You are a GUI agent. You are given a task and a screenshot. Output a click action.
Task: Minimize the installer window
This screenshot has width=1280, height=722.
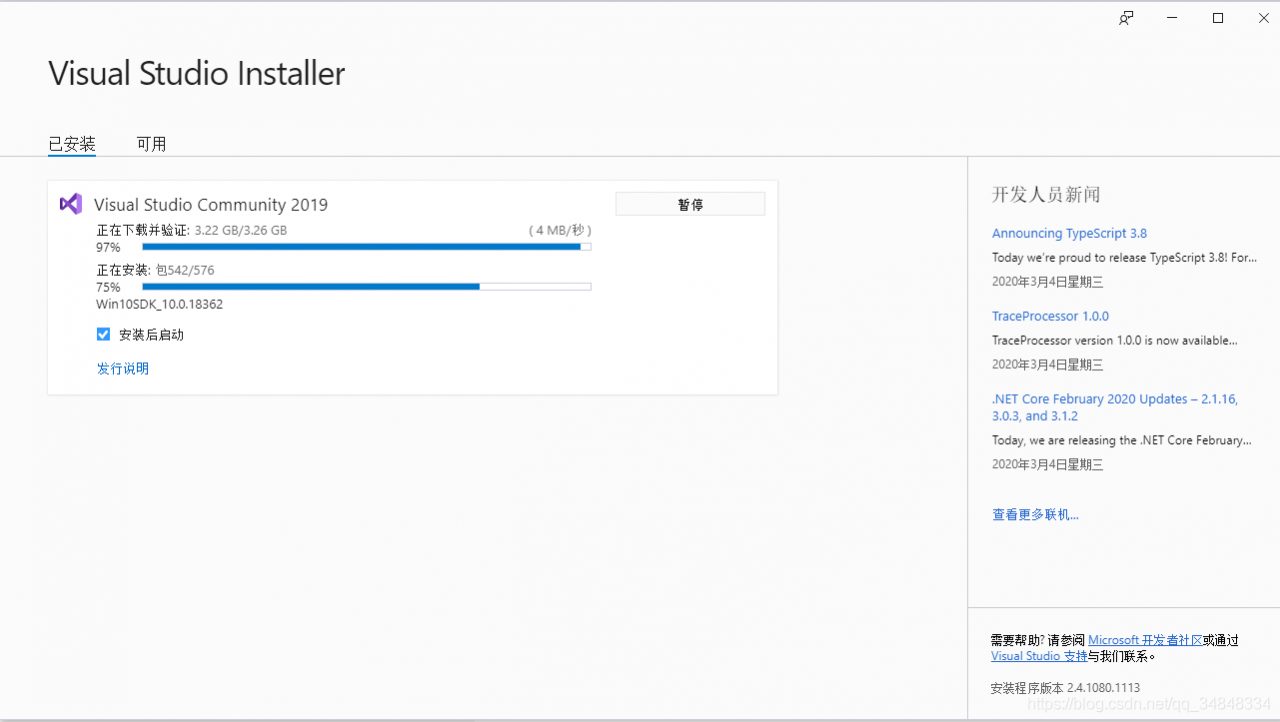1172,18
